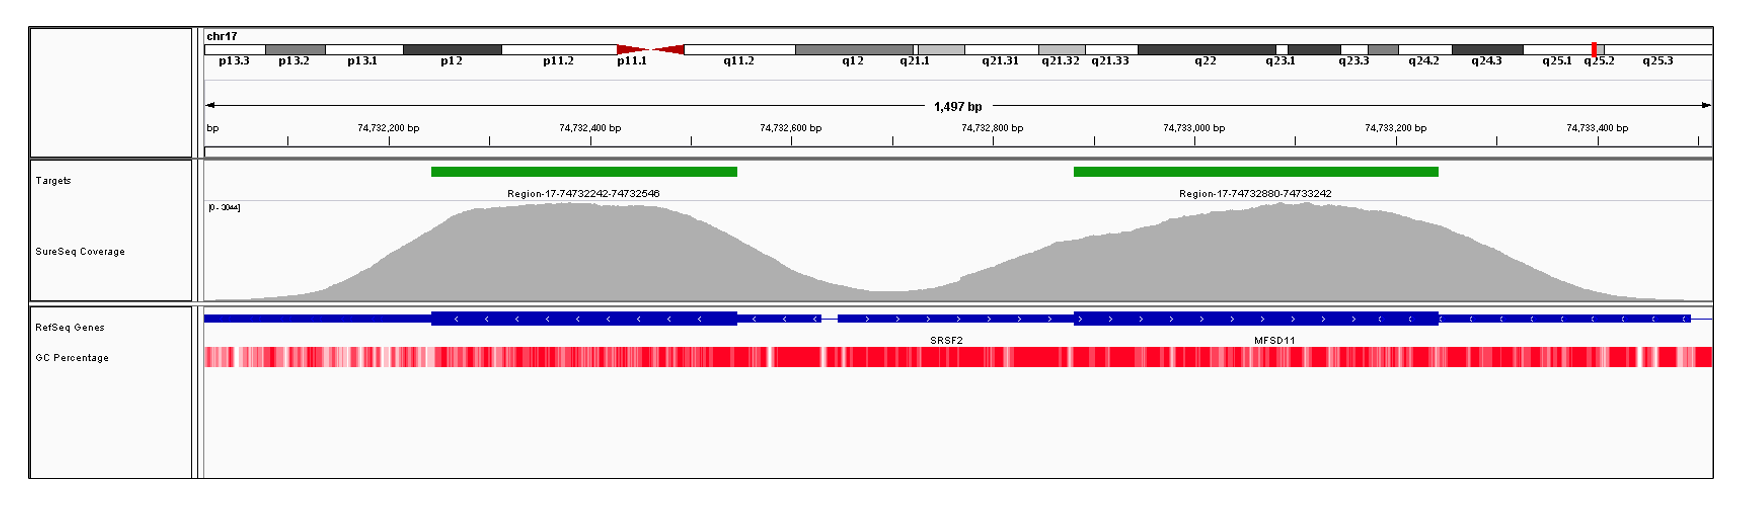Select the q12 cytoband region
Screen dimensions: 1749x516
point(854,49)
